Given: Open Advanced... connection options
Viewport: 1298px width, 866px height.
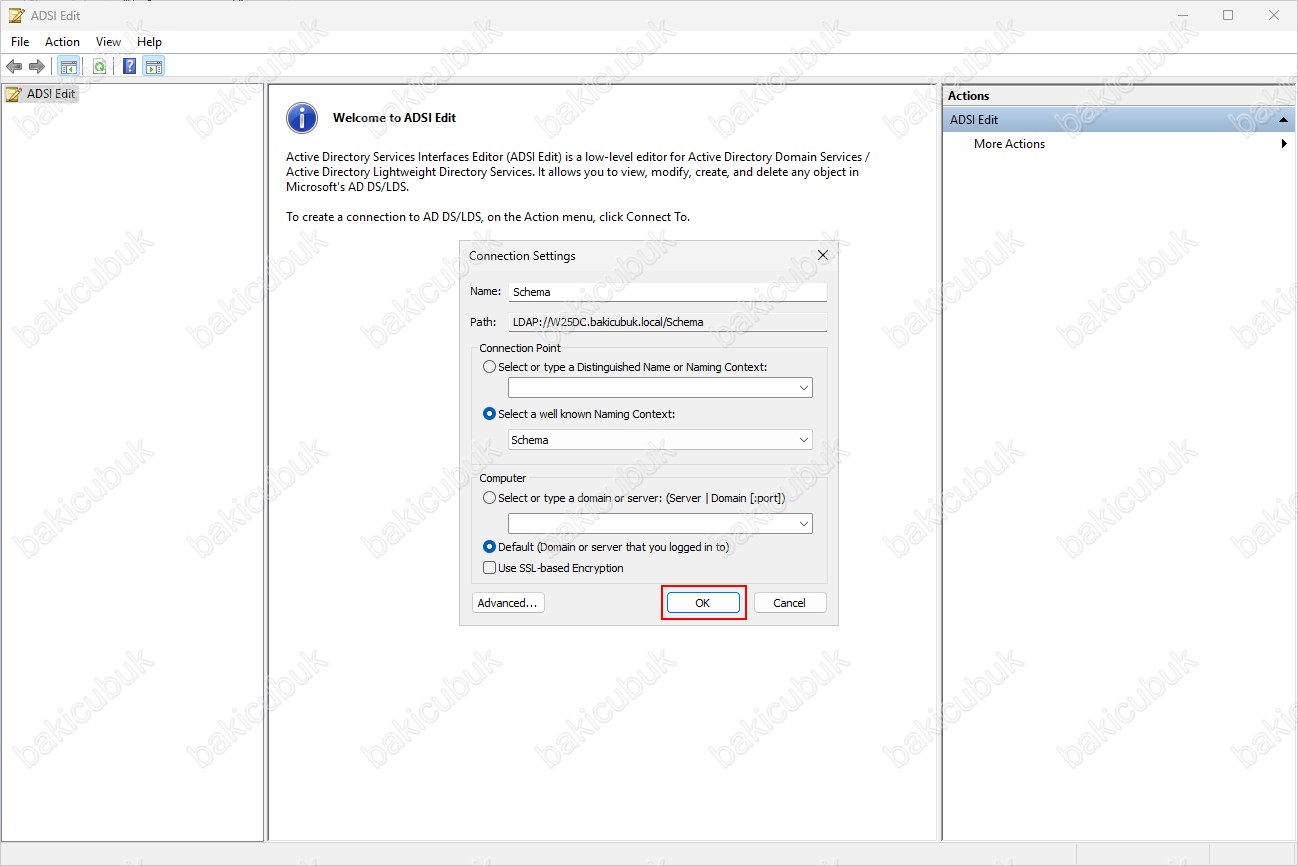Looking at the screenshot, I should click(508, 603).
